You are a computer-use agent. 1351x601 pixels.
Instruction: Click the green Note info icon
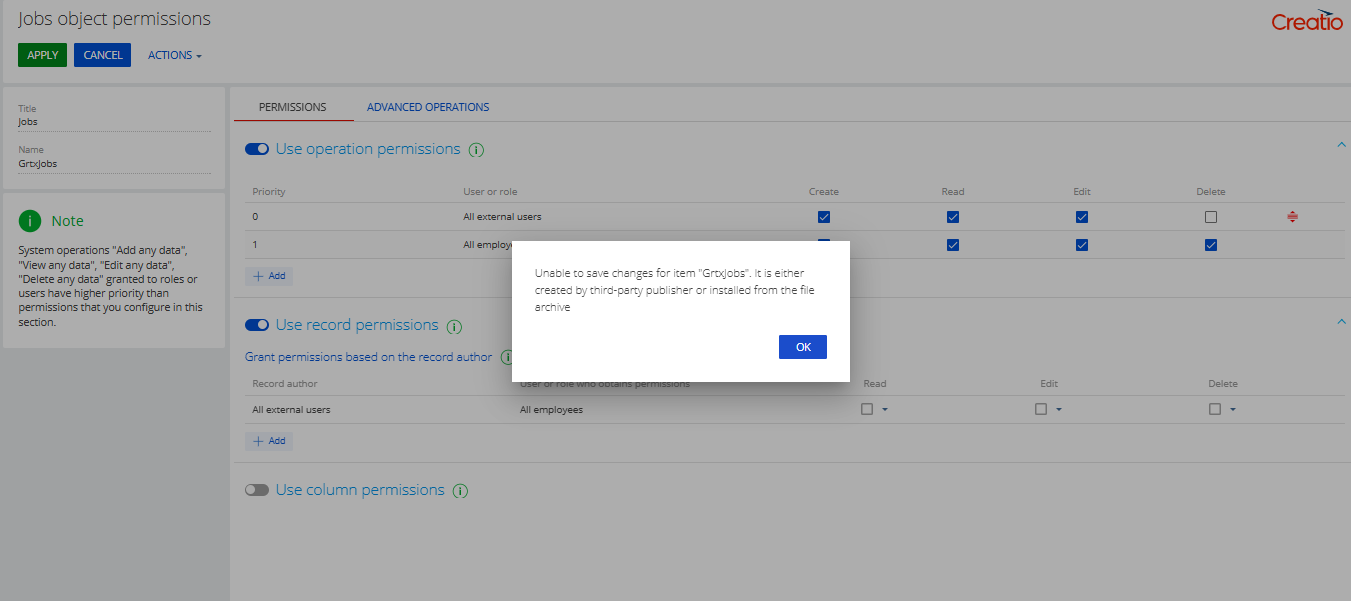point(32,221)
